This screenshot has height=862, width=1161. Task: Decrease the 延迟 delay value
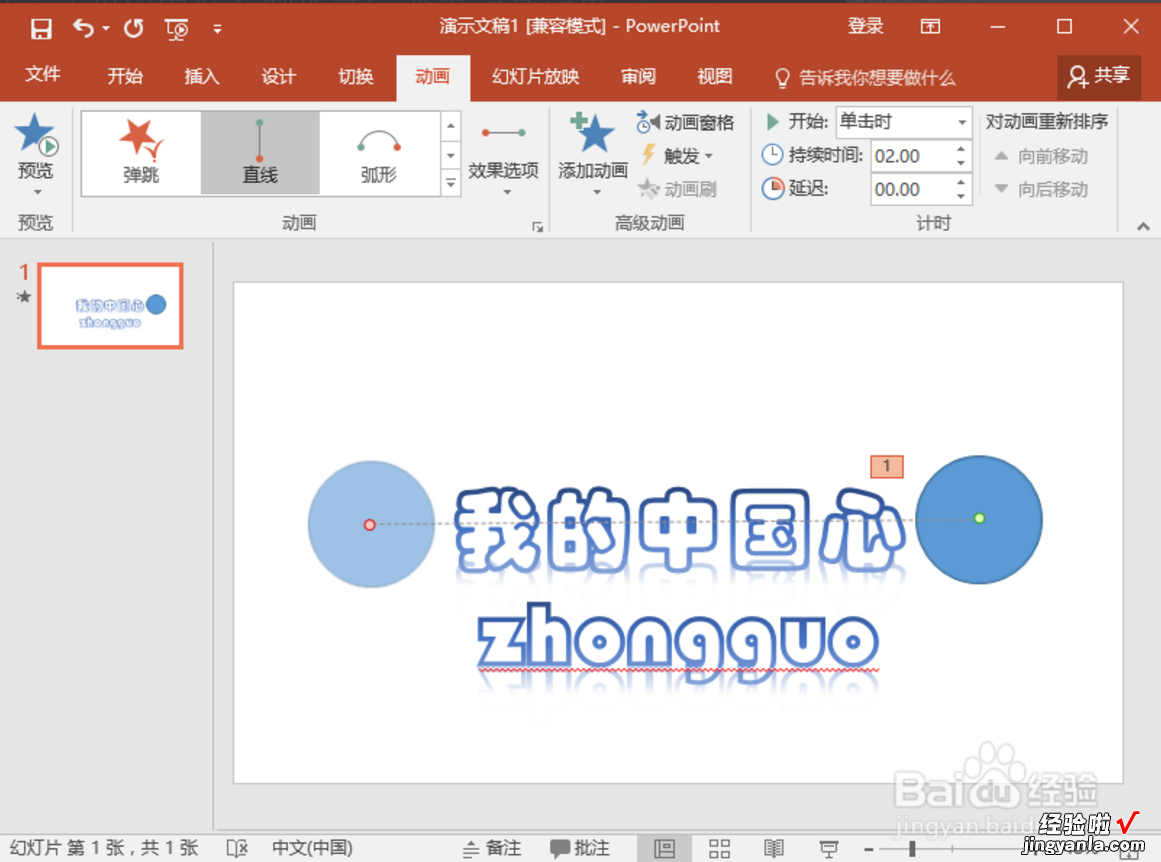click(x=960, y=196)
